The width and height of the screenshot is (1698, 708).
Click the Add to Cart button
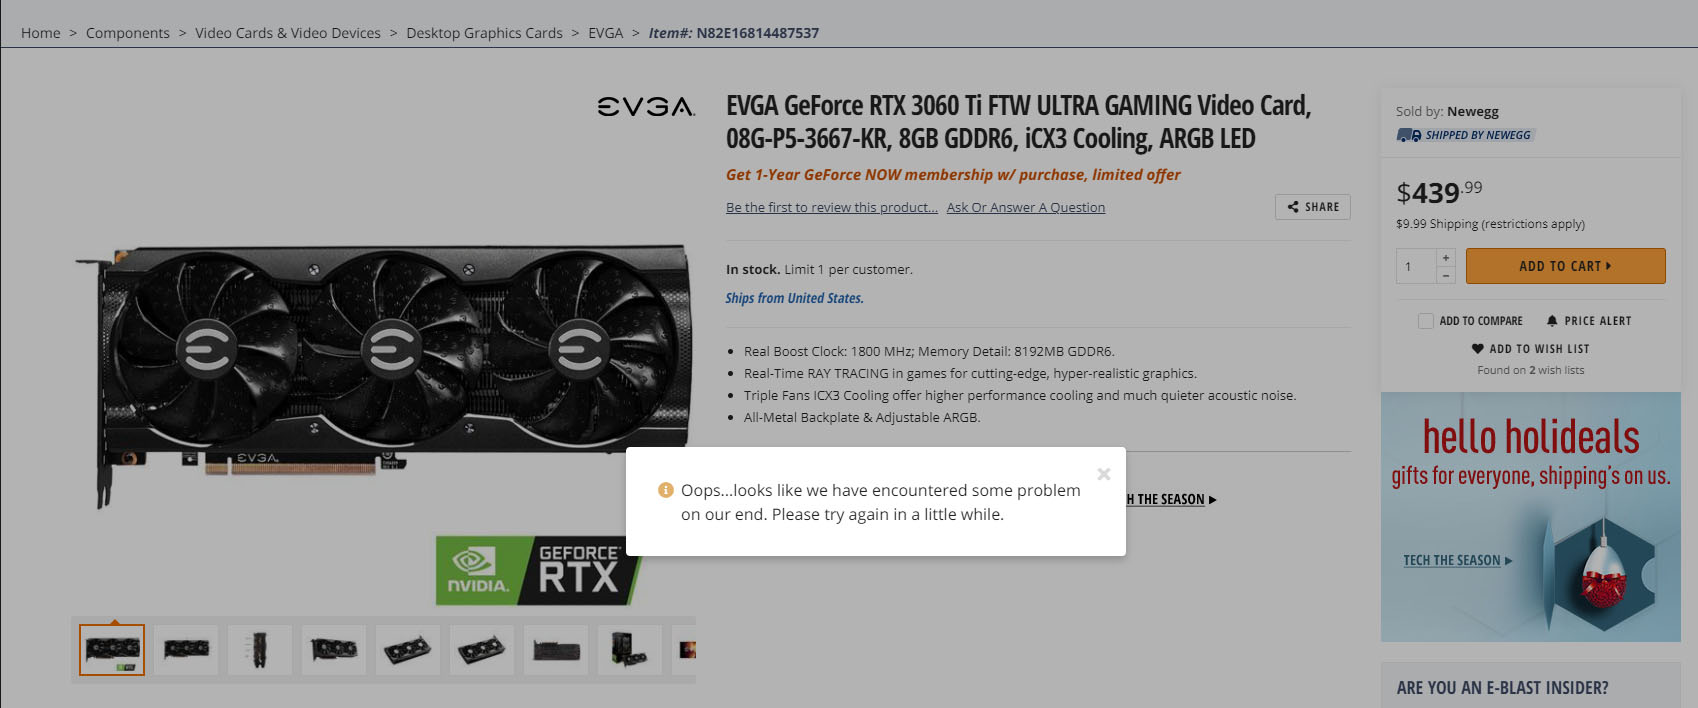tap(1566, 266)
